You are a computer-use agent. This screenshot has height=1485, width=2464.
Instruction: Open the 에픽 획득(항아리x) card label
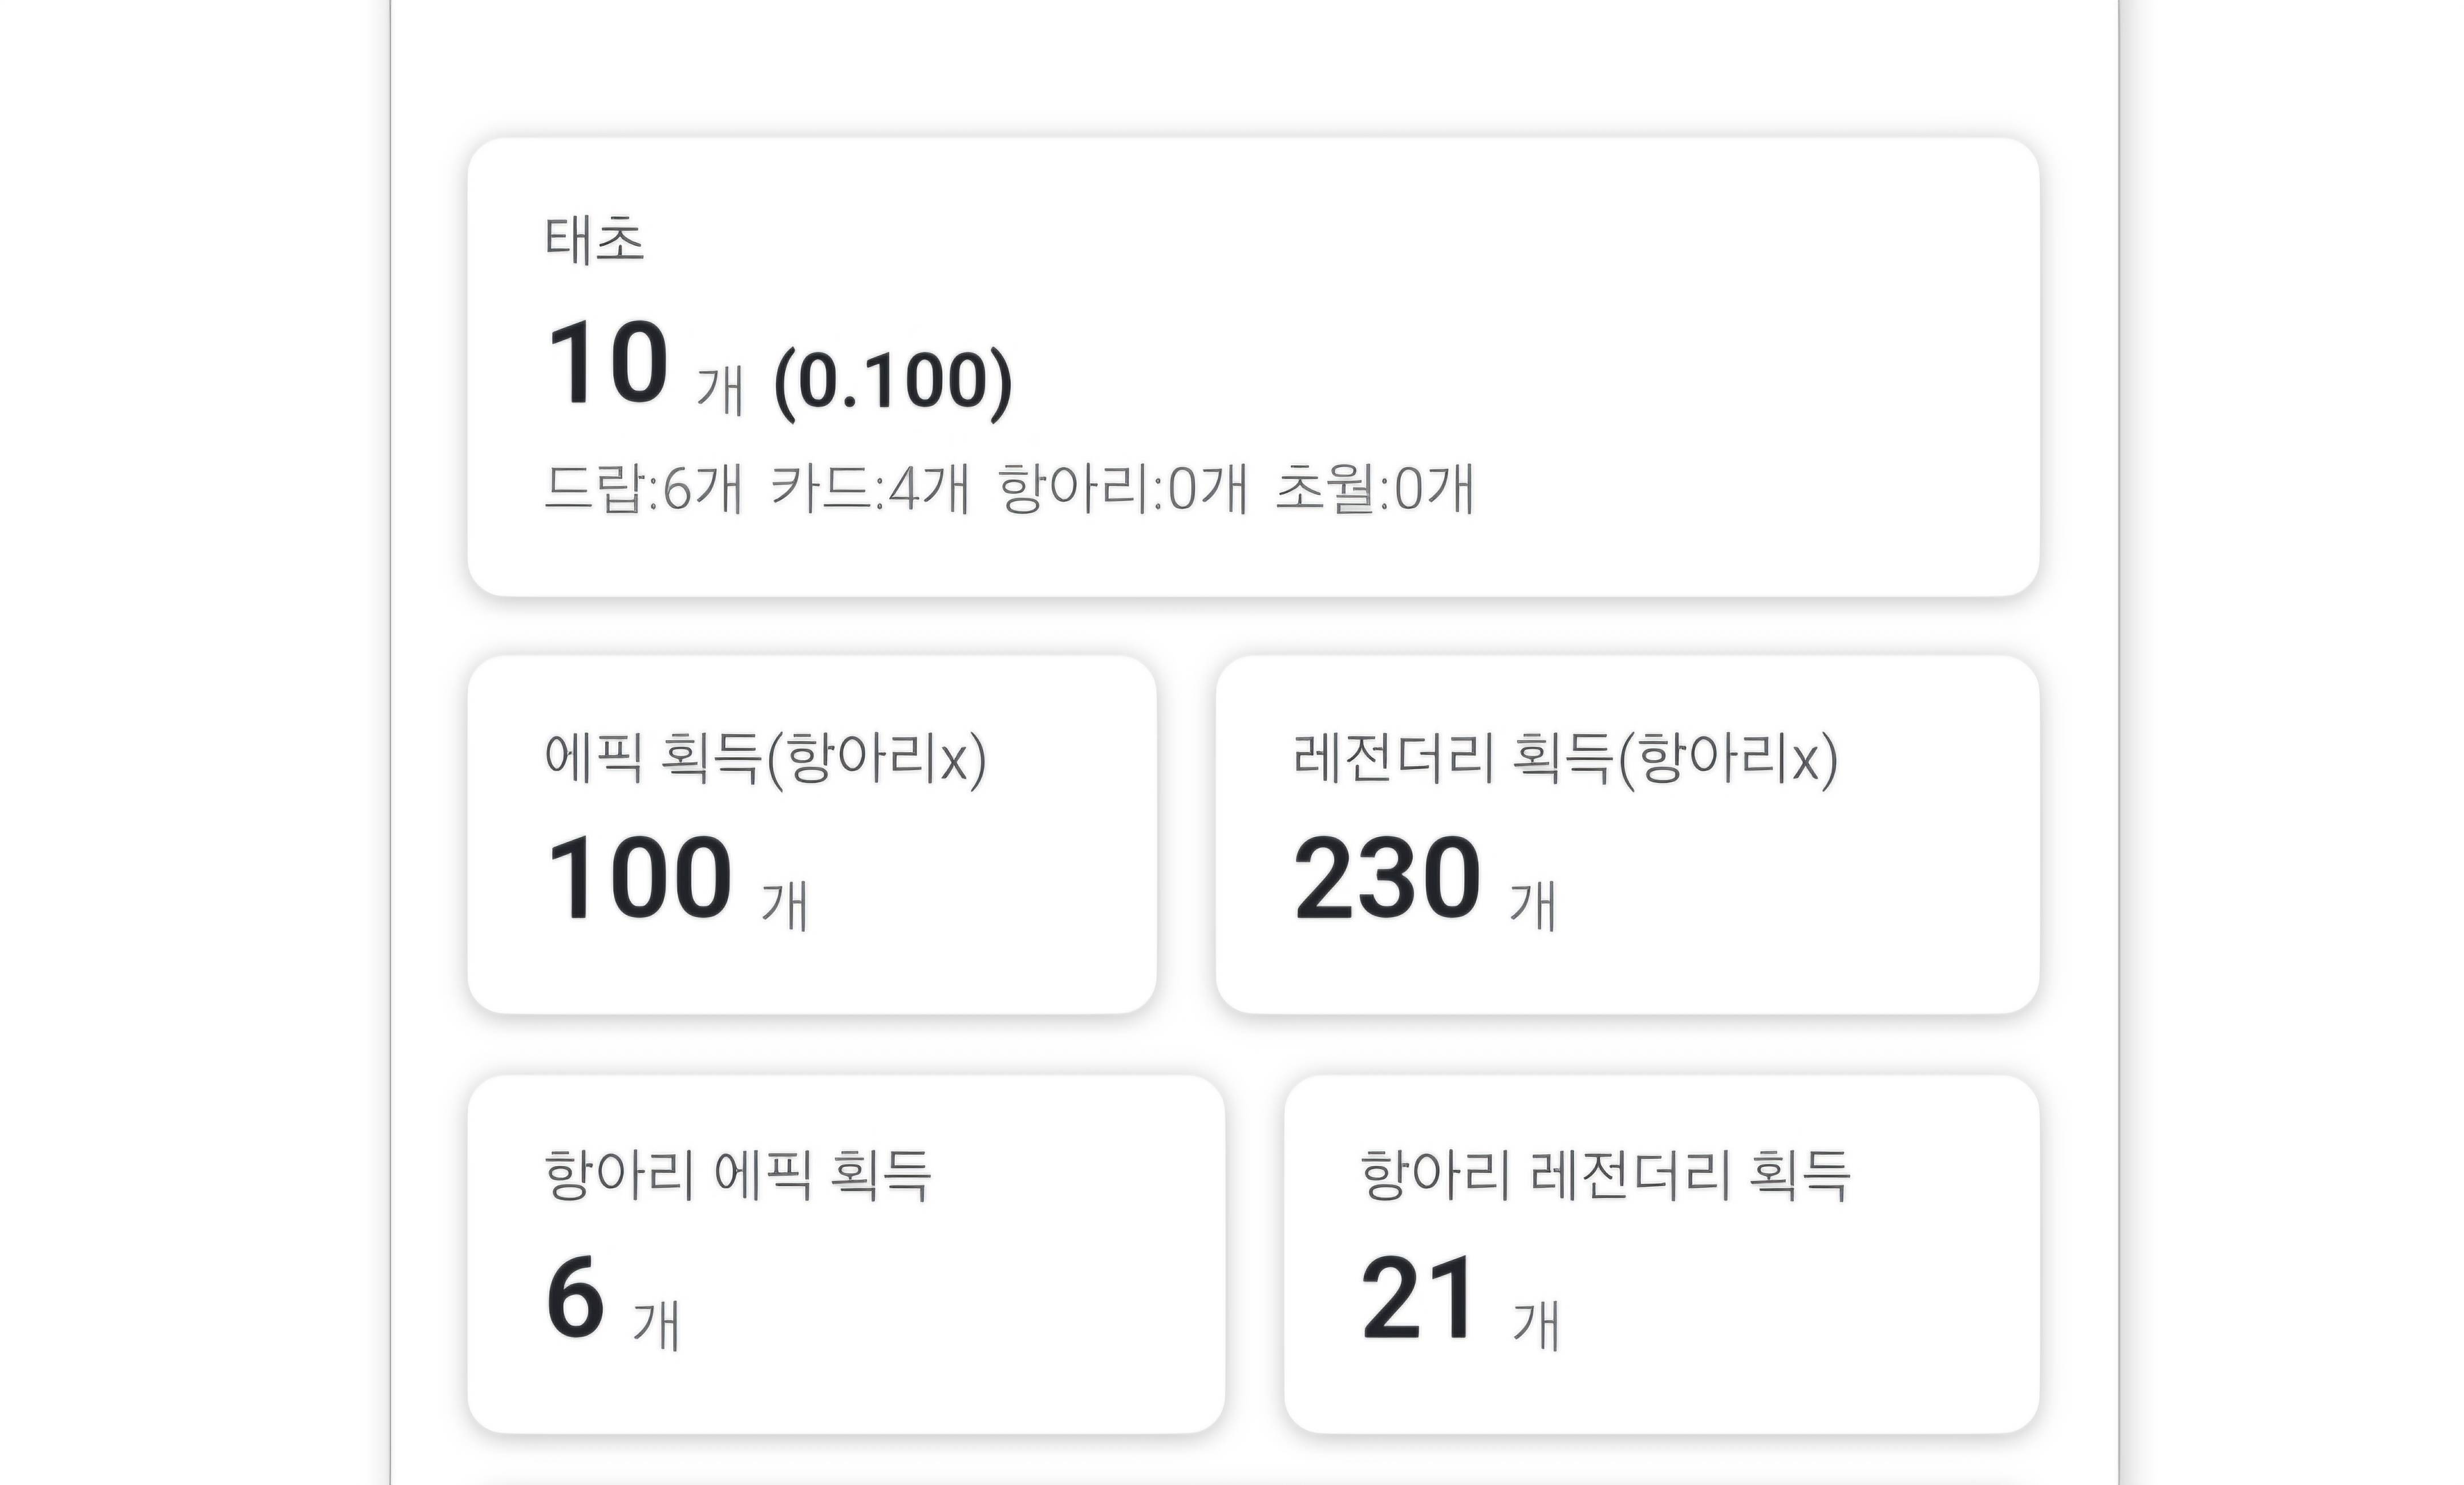766,759
